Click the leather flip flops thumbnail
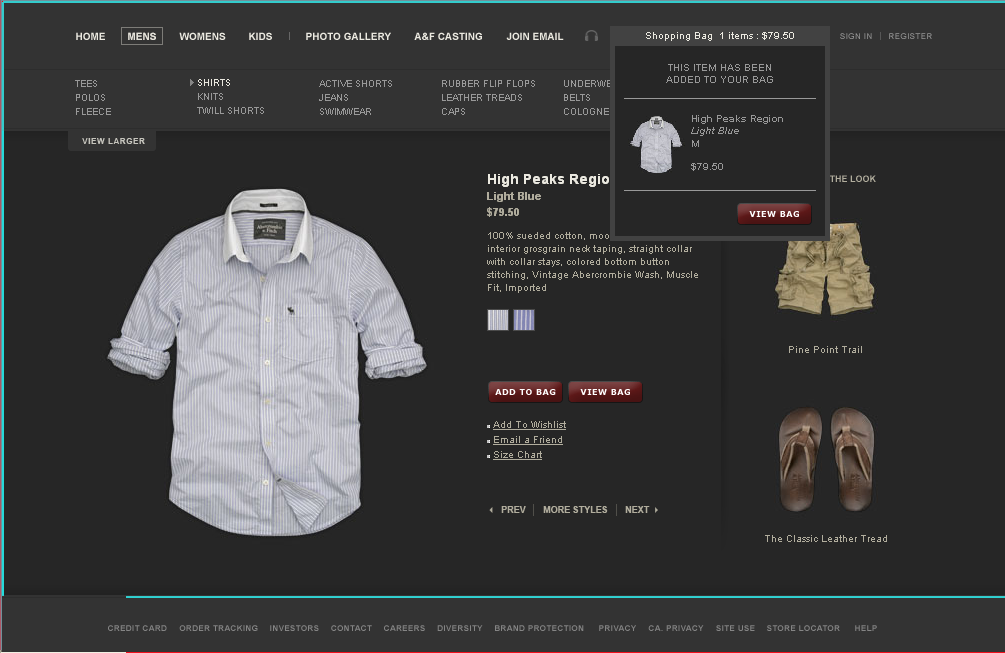This screenshot has height=653, width=1005. point(826,459)
